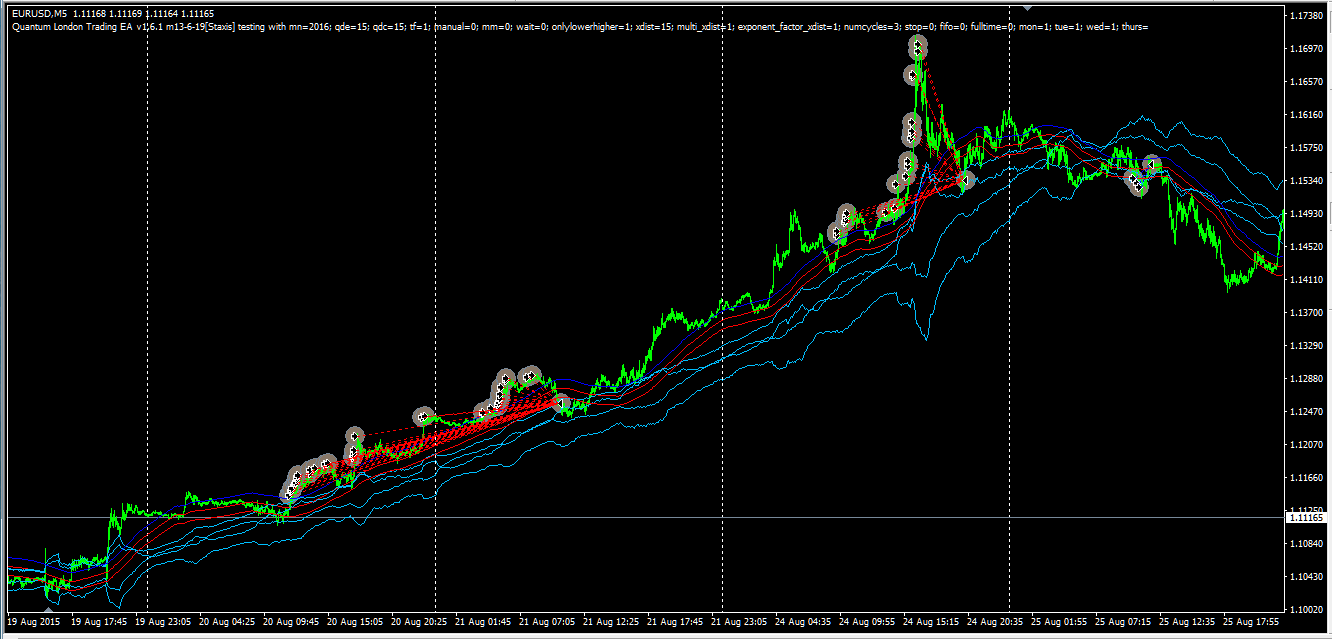
Task: Click price scale label 1.10430
Action: pyautogui.click(x=1306, y=577)
